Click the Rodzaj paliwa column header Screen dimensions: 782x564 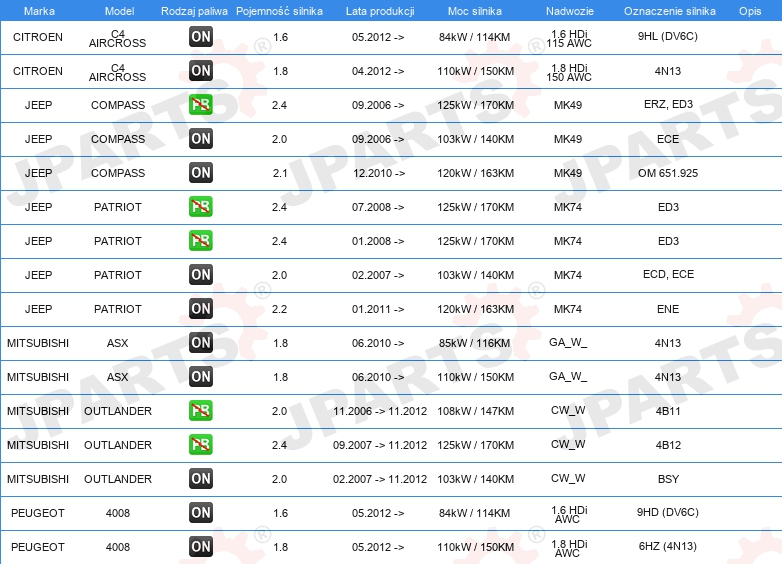195,11
